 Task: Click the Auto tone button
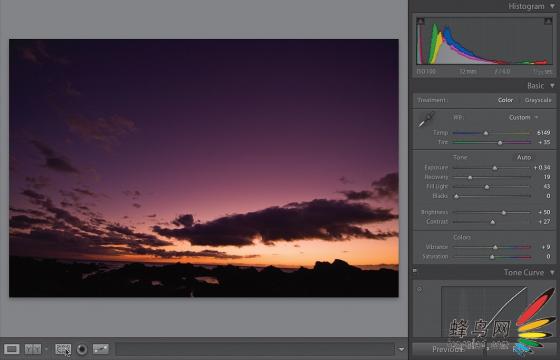point(524,157)
